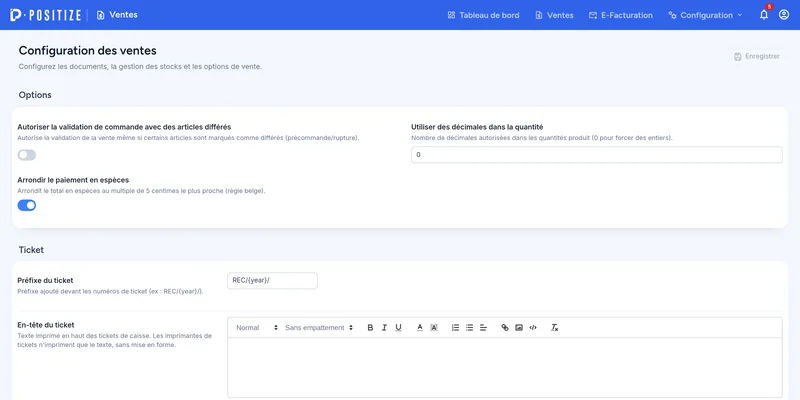Toggle underline formatting
This screenshot has width=800, height=400.
[x=398, y=328]
